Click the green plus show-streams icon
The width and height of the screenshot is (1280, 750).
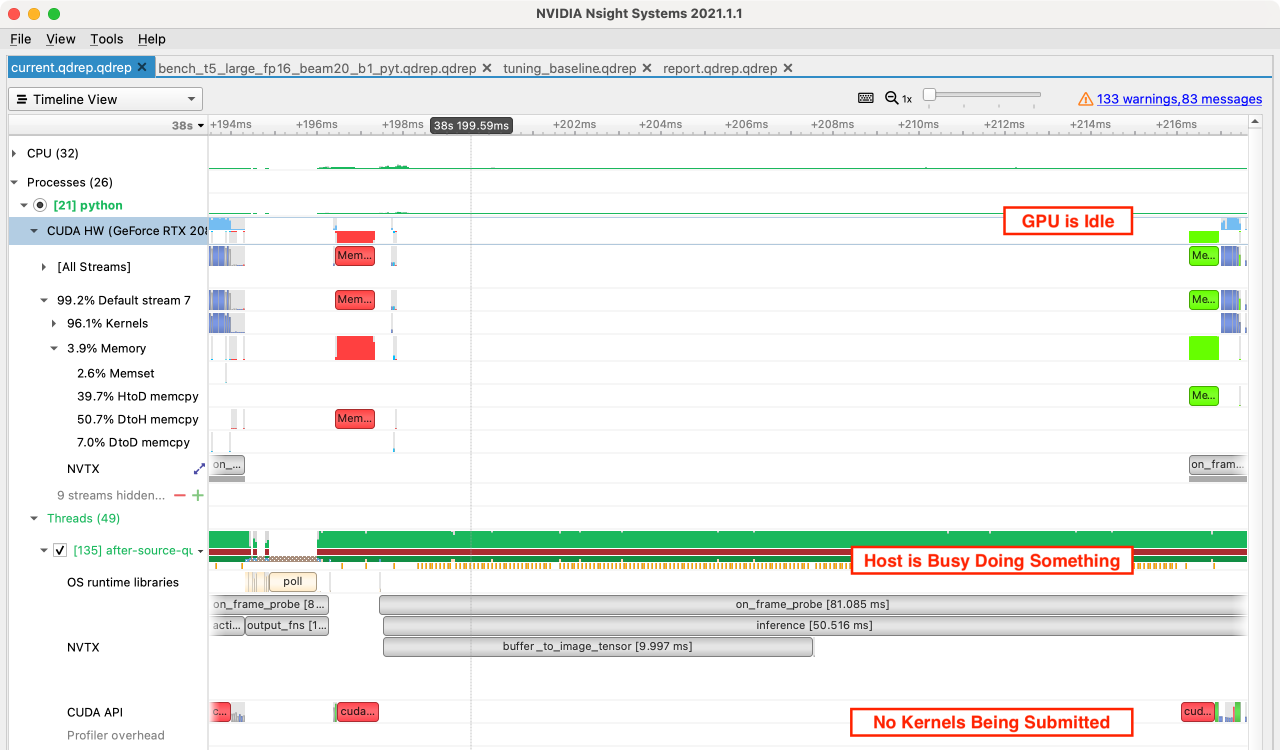[197, 495]
